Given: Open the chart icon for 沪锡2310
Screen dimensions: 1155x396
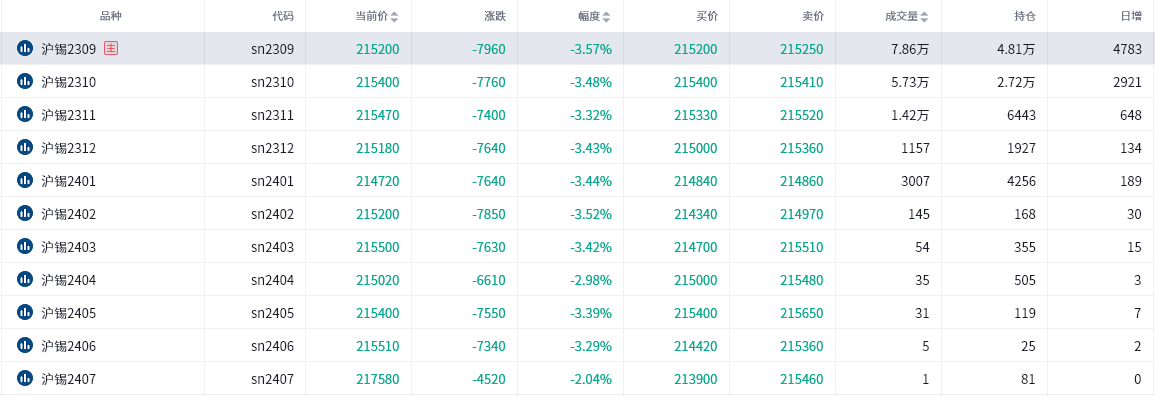Looking at the screenshot, I should click(25, 82).
